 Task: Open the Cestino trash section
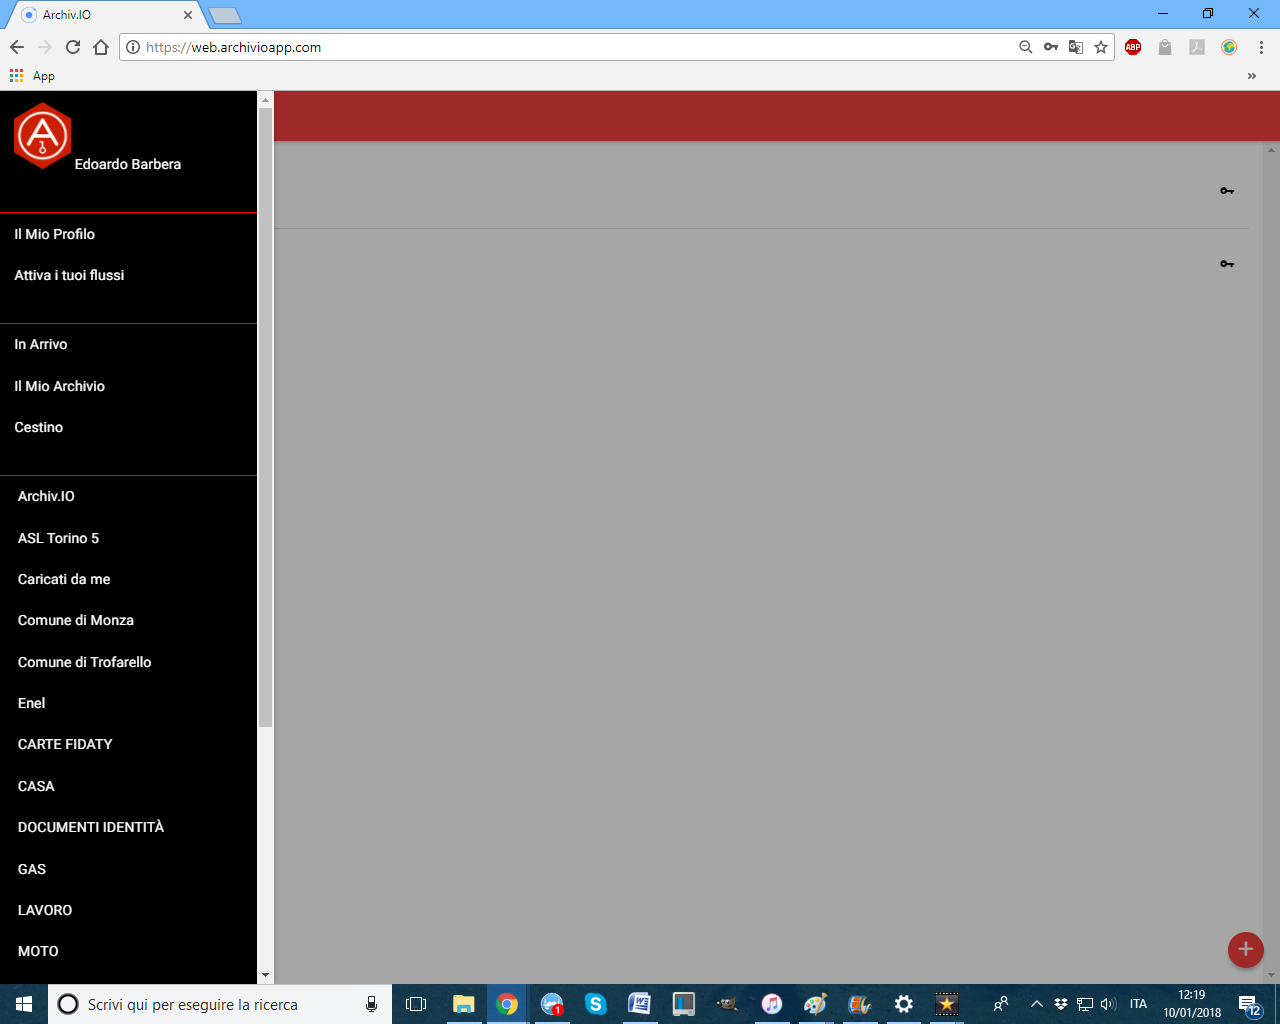38,427
